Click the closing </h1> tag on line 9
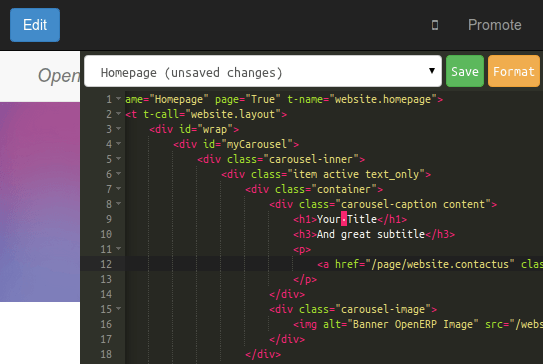The height and width of the screenshot is (364, 543). [392, 219]
